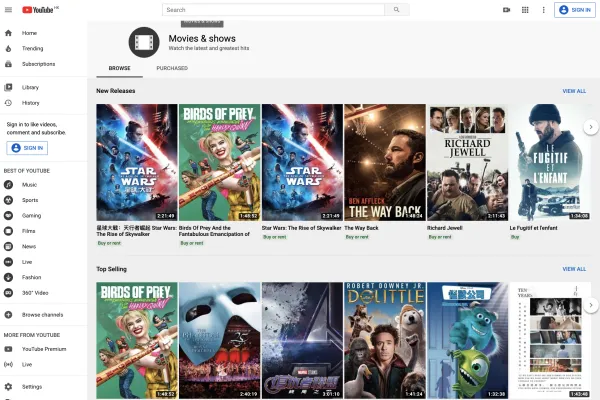Click the Gaming icon in sidebar
The image size is (600, 400).
point(8,216)
